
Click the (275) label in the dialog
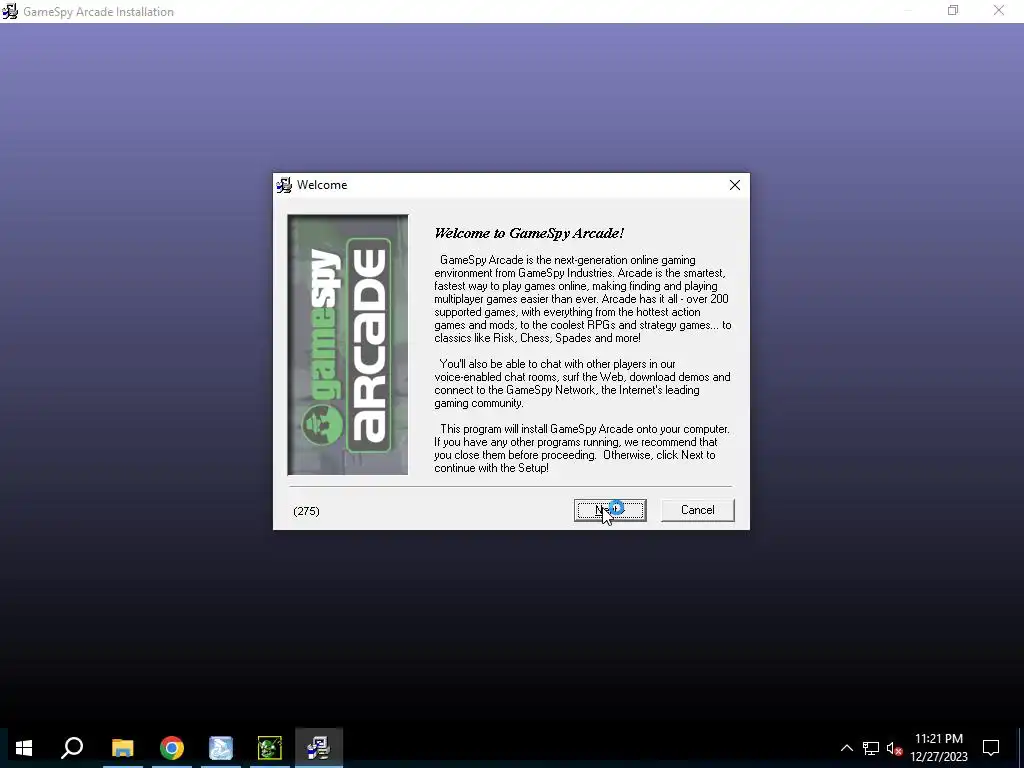(x=306, y=511)
